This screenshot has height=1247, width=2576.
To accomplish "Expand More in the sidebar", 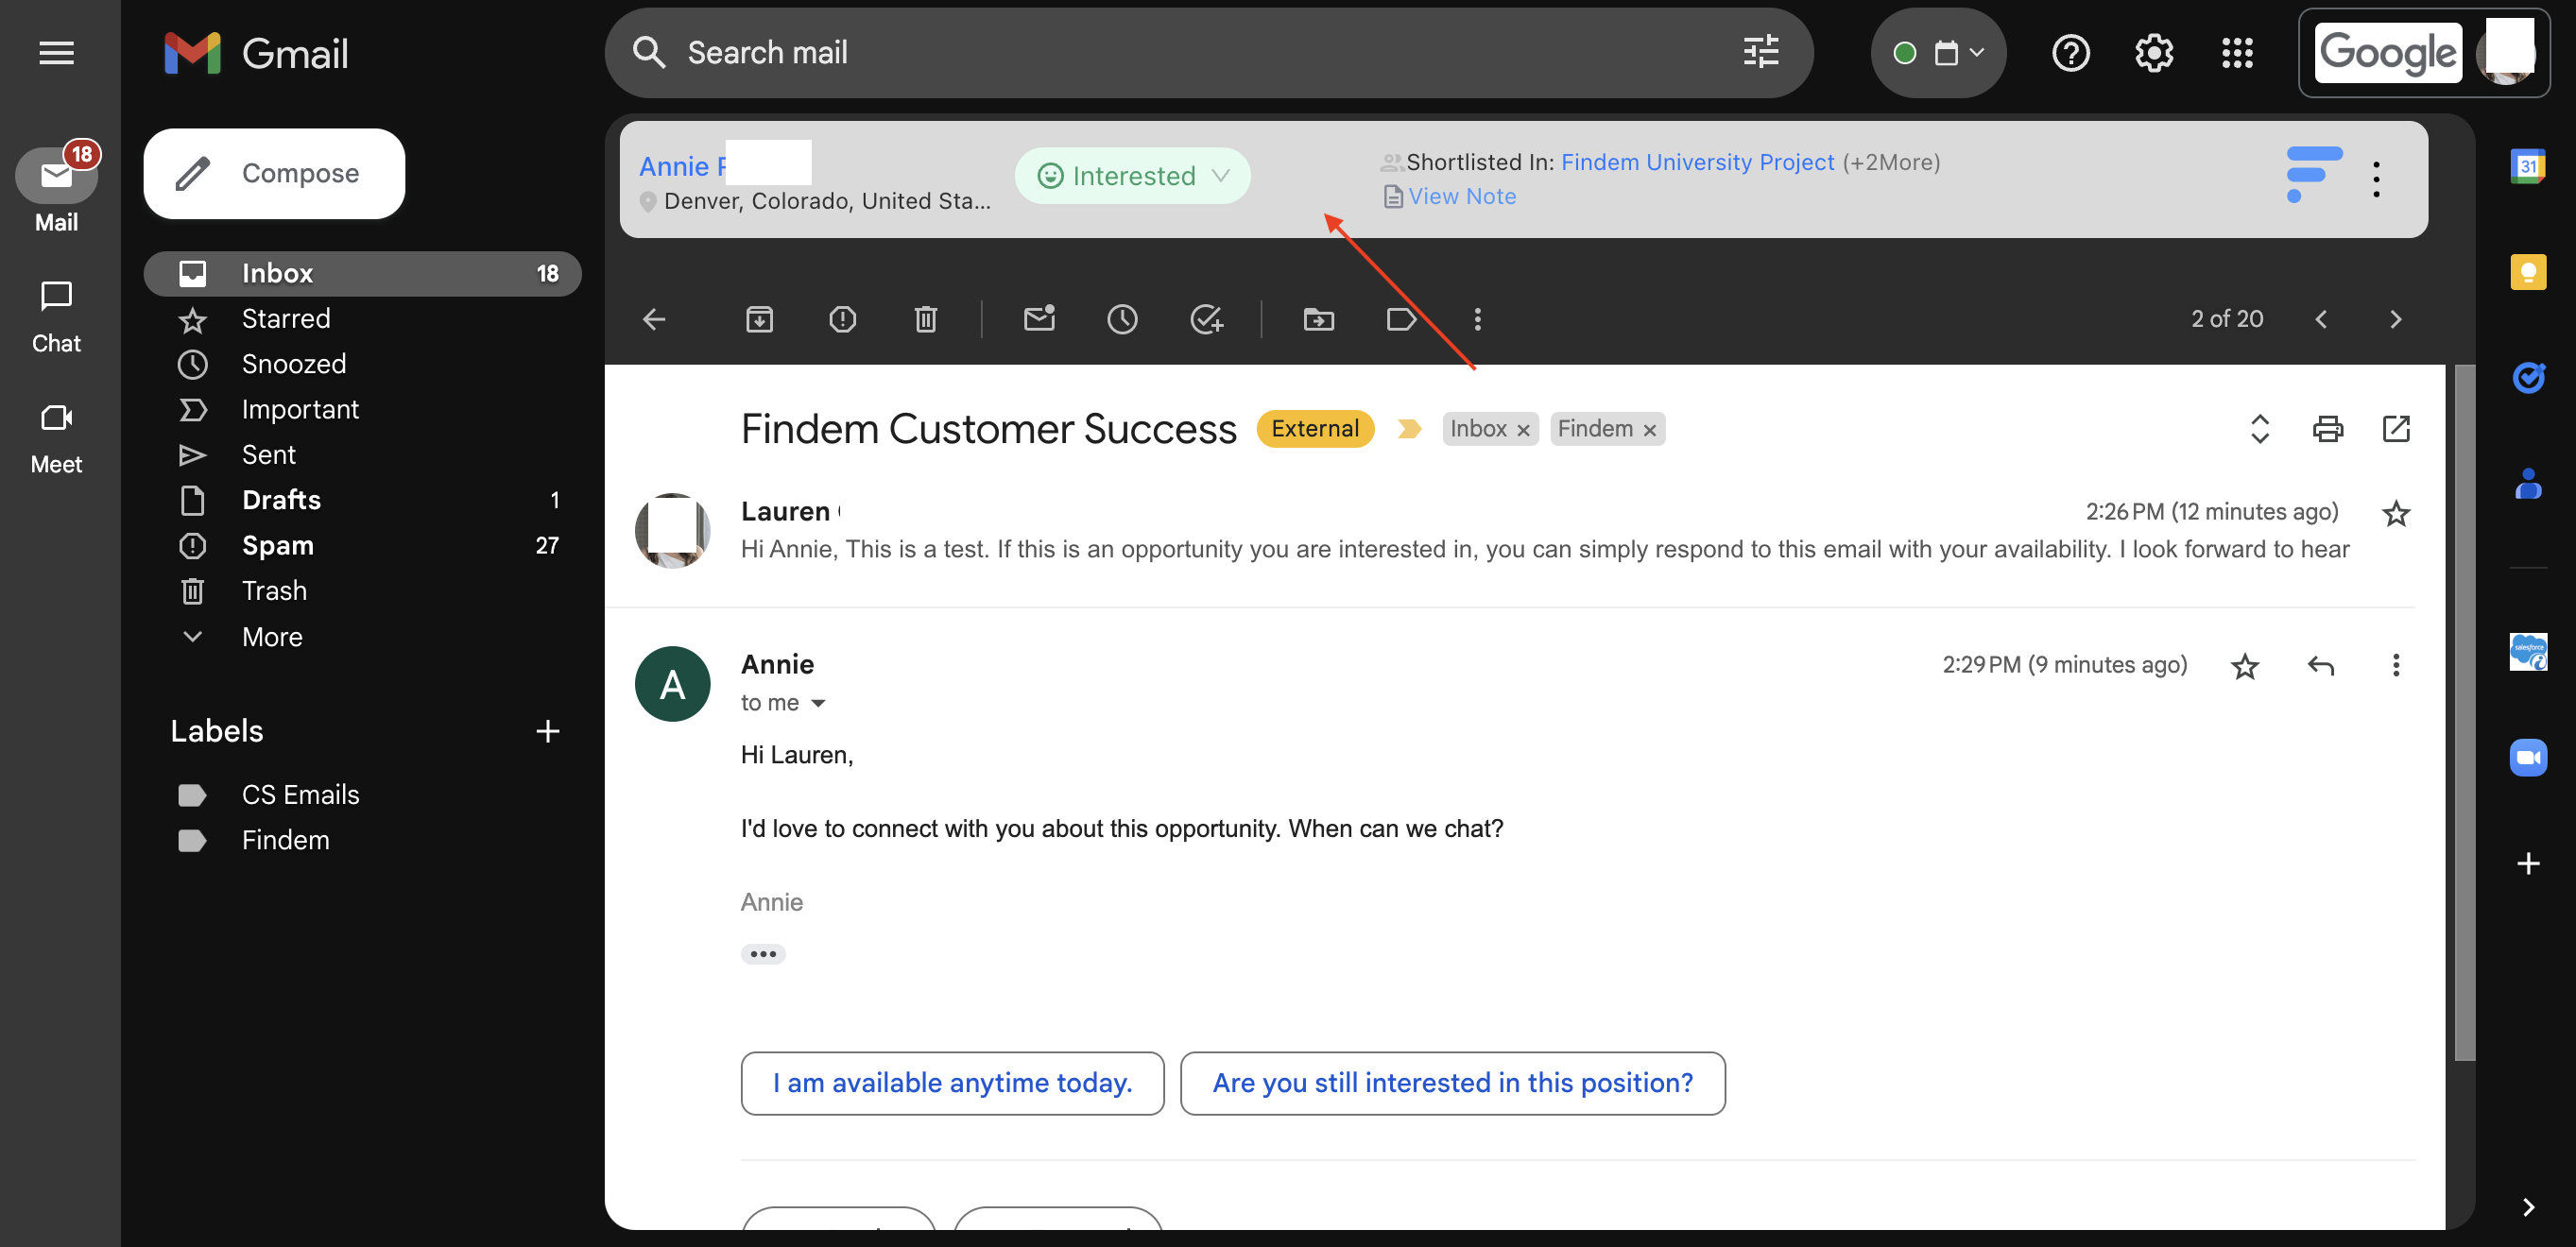I will (271, 637).
